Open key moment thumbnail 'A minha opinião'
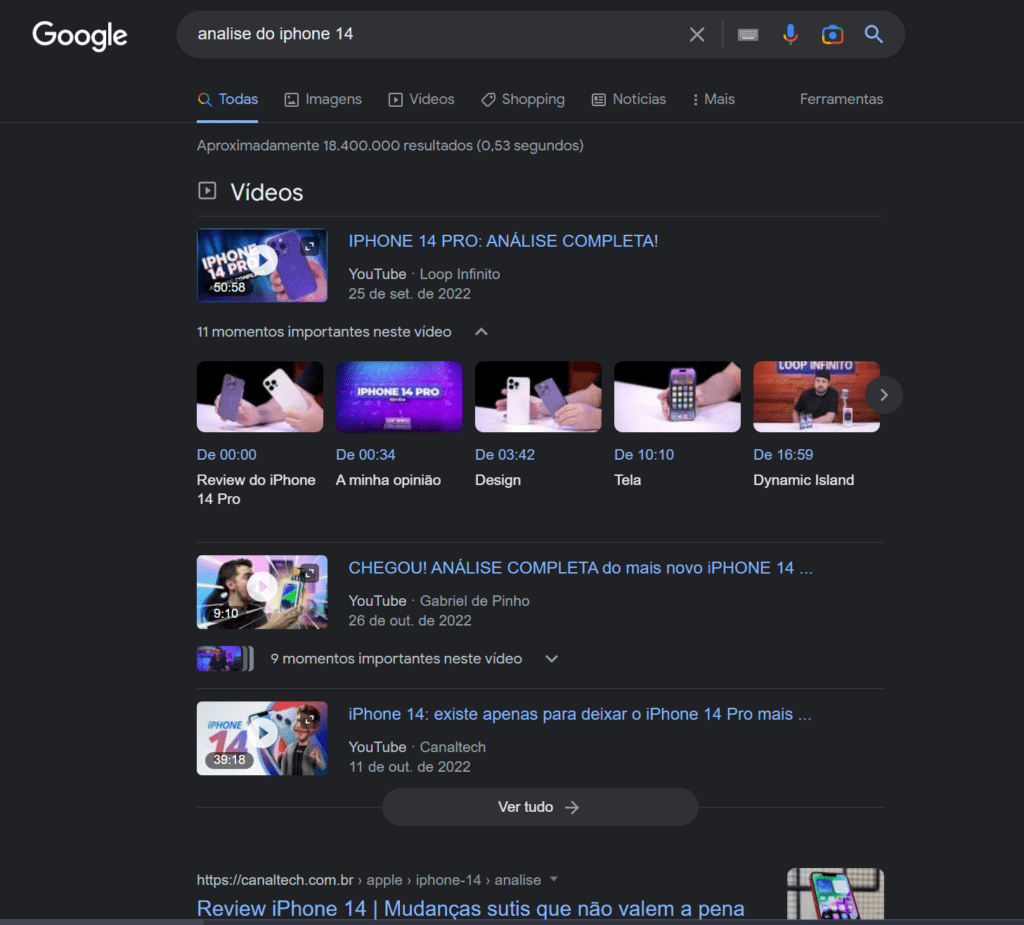1024x925 pixels. (399, 397)
